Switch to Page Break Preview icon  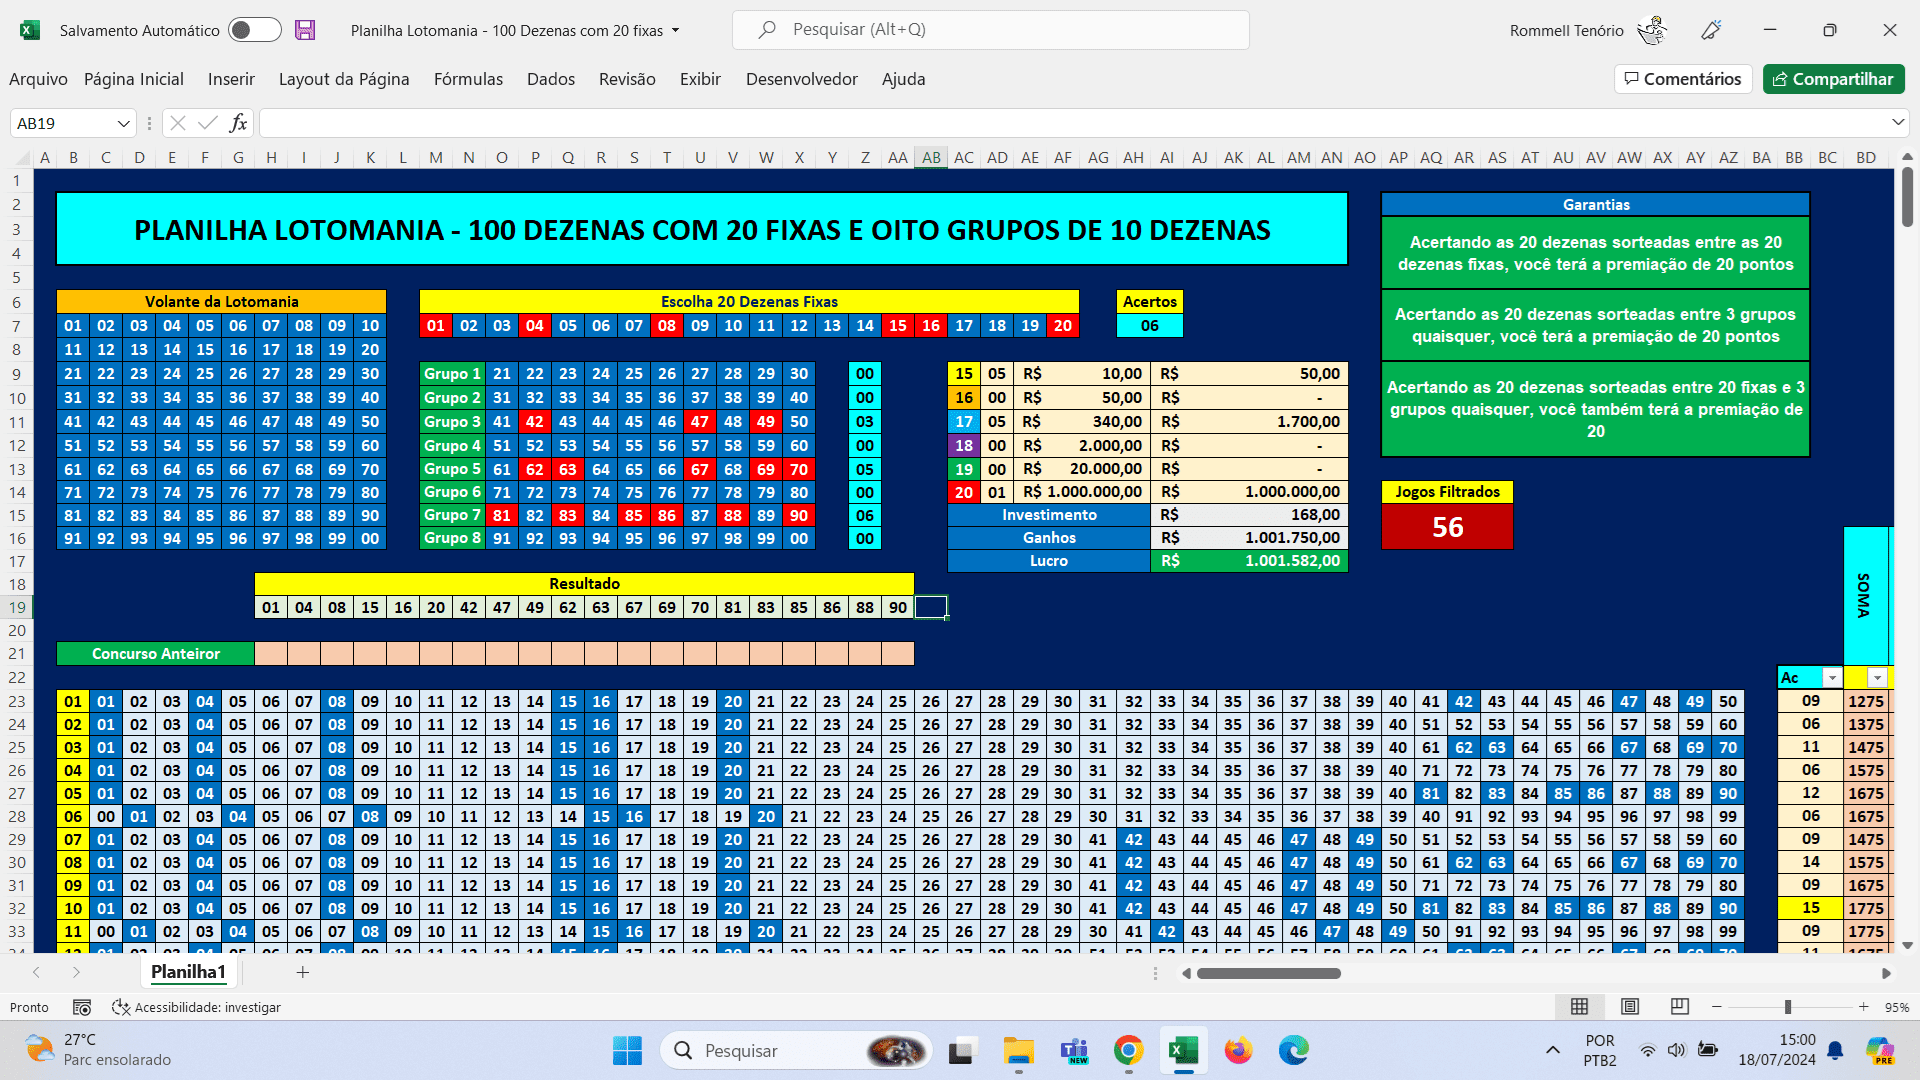coord(1680,1007)
